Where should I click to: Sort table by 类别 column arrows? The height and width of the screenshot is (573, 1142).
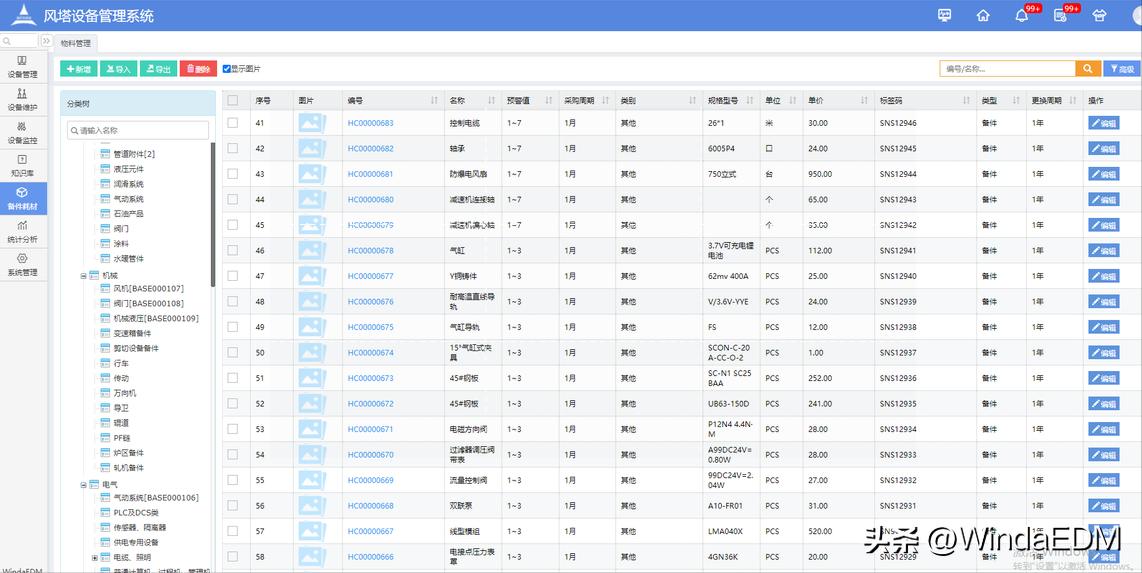(x=693, y=100)
